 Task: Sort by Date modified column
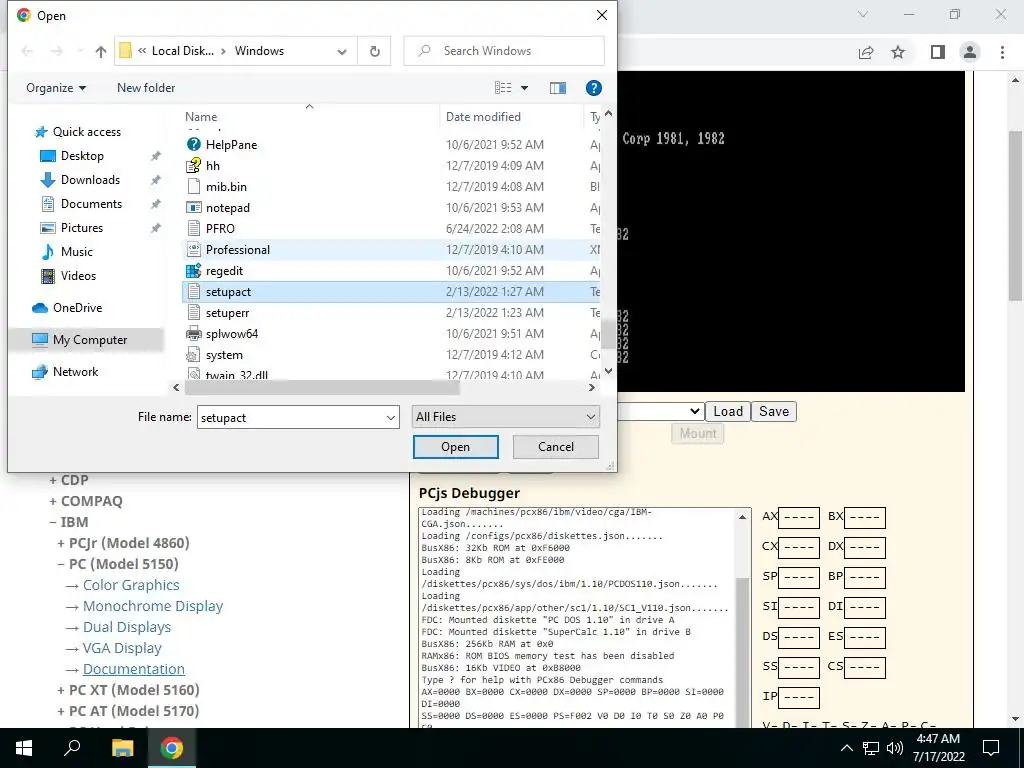tap(483, 117)
